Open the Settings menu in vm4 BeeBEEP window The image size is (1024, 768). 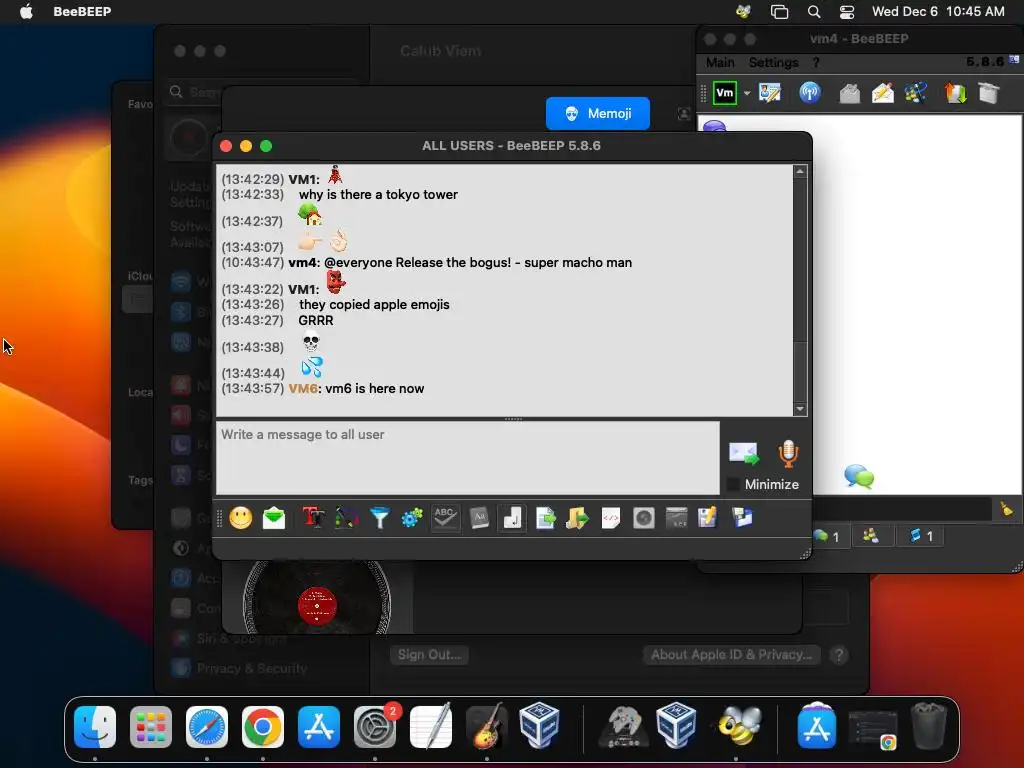click(773, 62)
